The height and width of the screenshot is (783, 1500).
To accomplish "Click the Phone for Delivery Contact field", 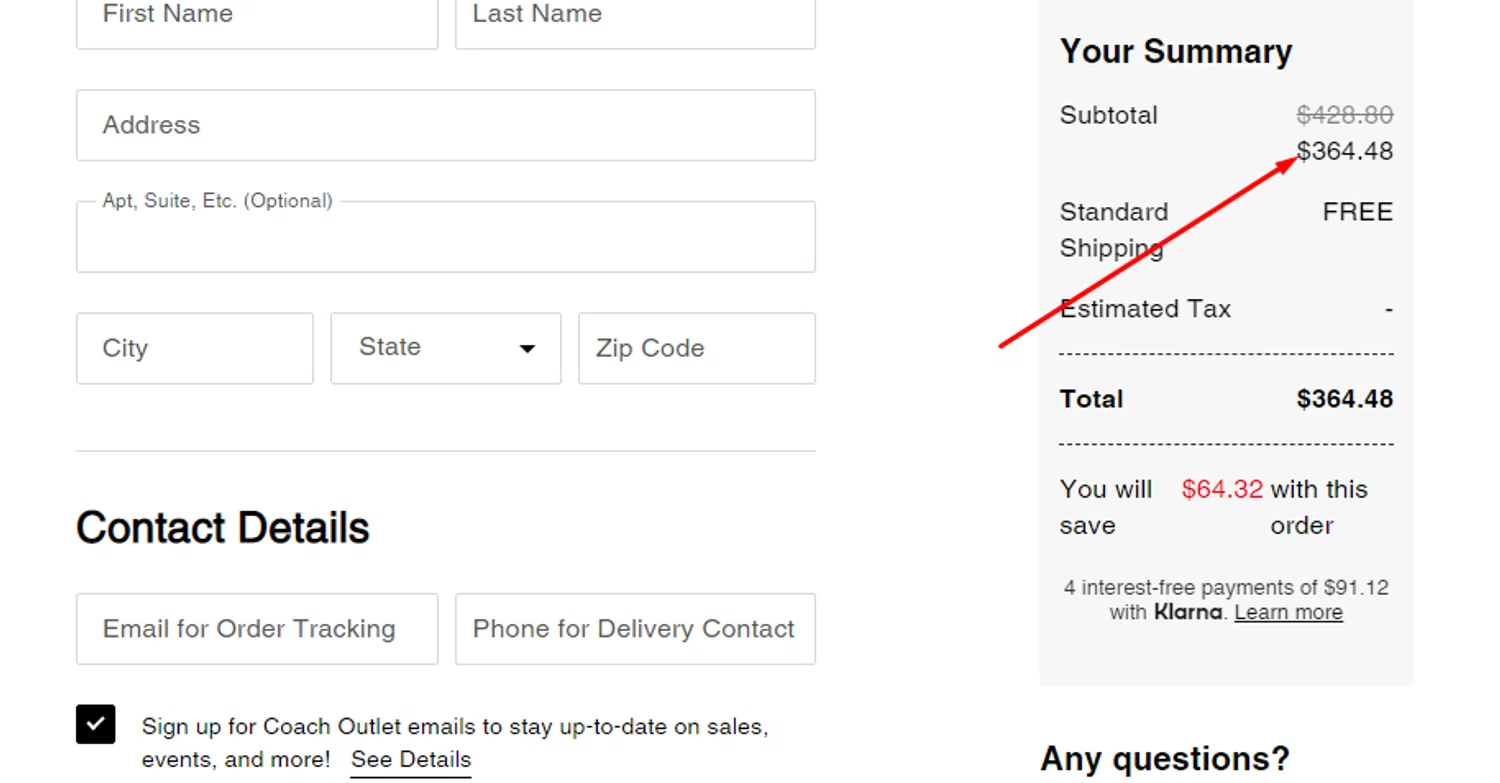I will [x=635, y=629].
